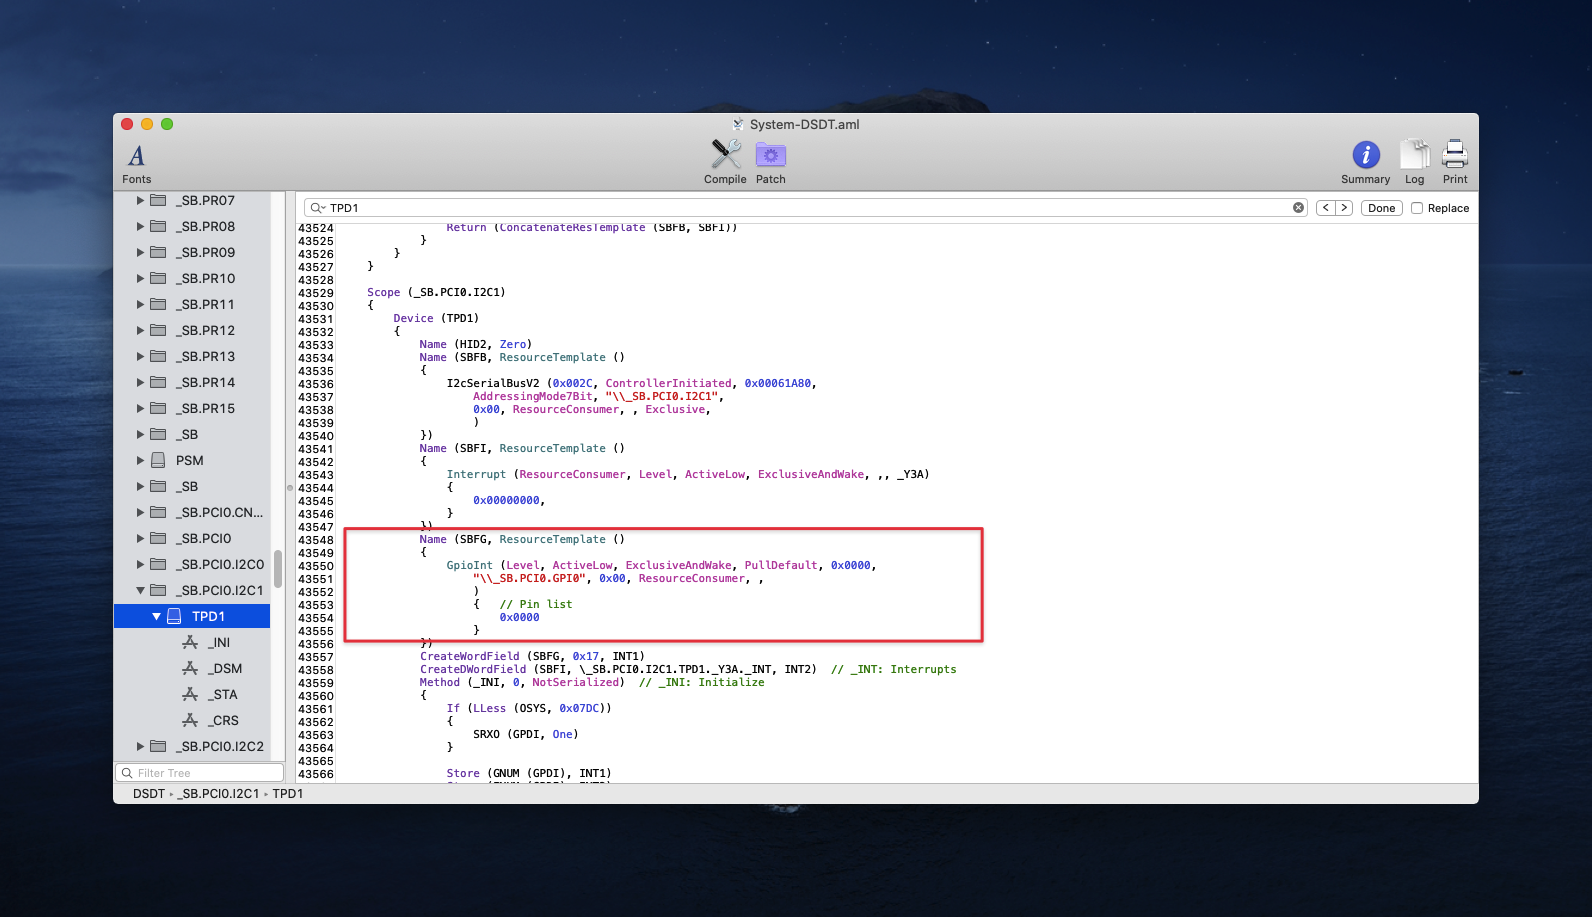Screen dimensions: 1592x917
Task: Open the Patch tool
Action: tap(770, 155)
